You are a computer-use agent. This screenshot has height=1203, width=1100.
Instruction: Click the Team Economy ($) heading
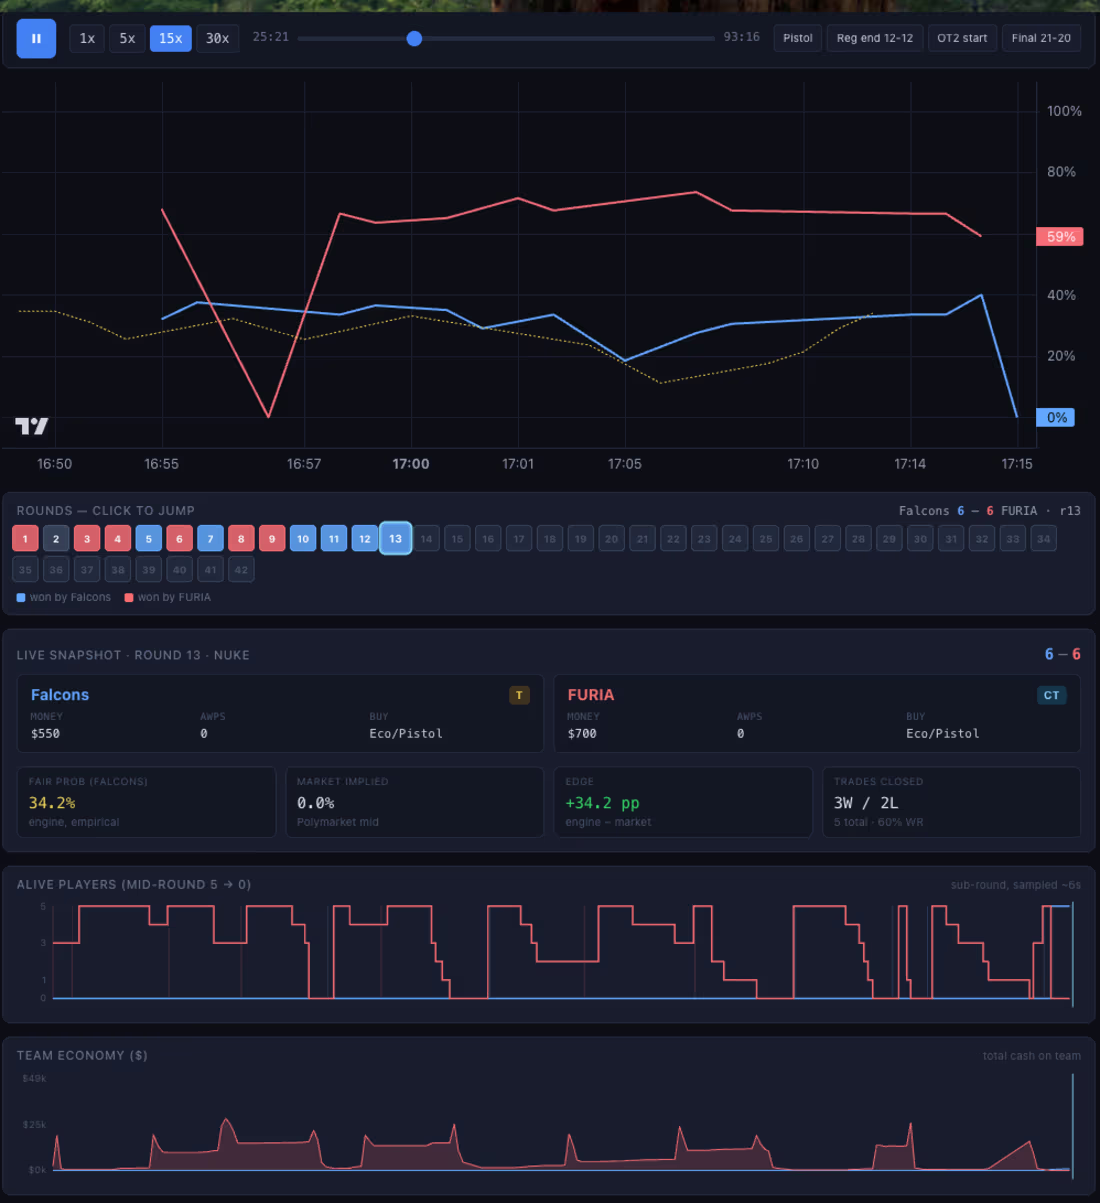[82, 1056]
